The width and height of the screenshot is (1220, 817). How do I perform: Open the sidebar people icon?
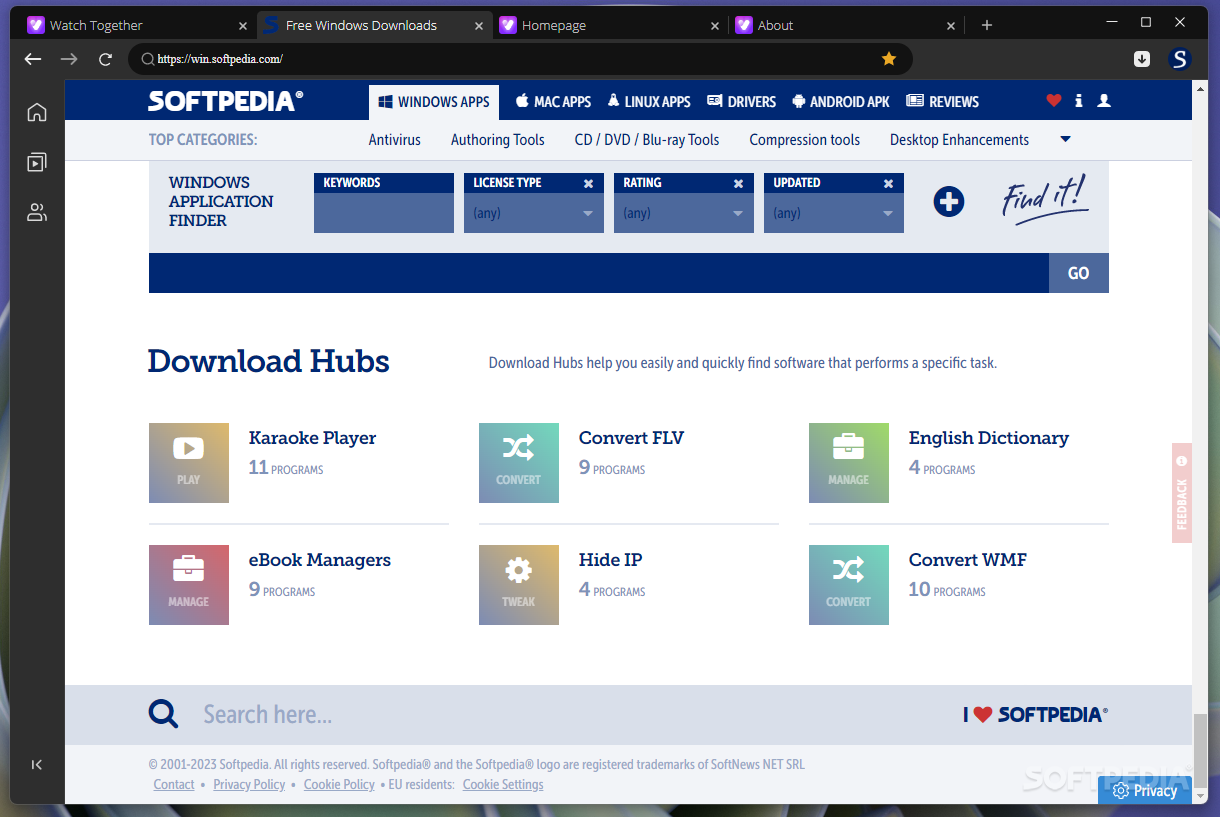pos(37,212)
